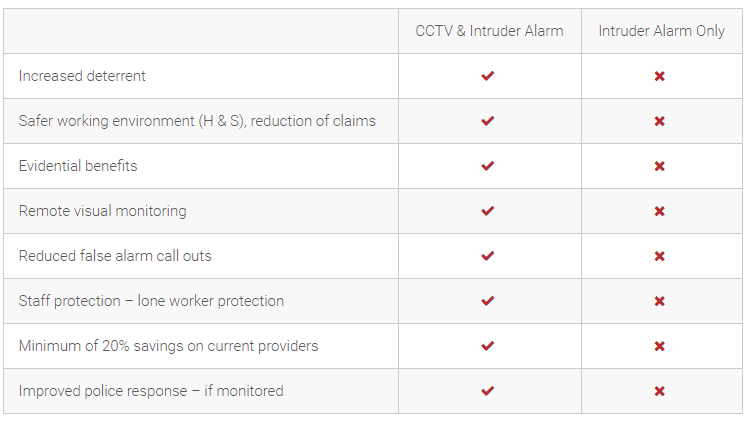Image resolution: width=749 pixels, height=422 pixels.
Task: Click checkmark for Safer working environment row
Action: (488, 121)
